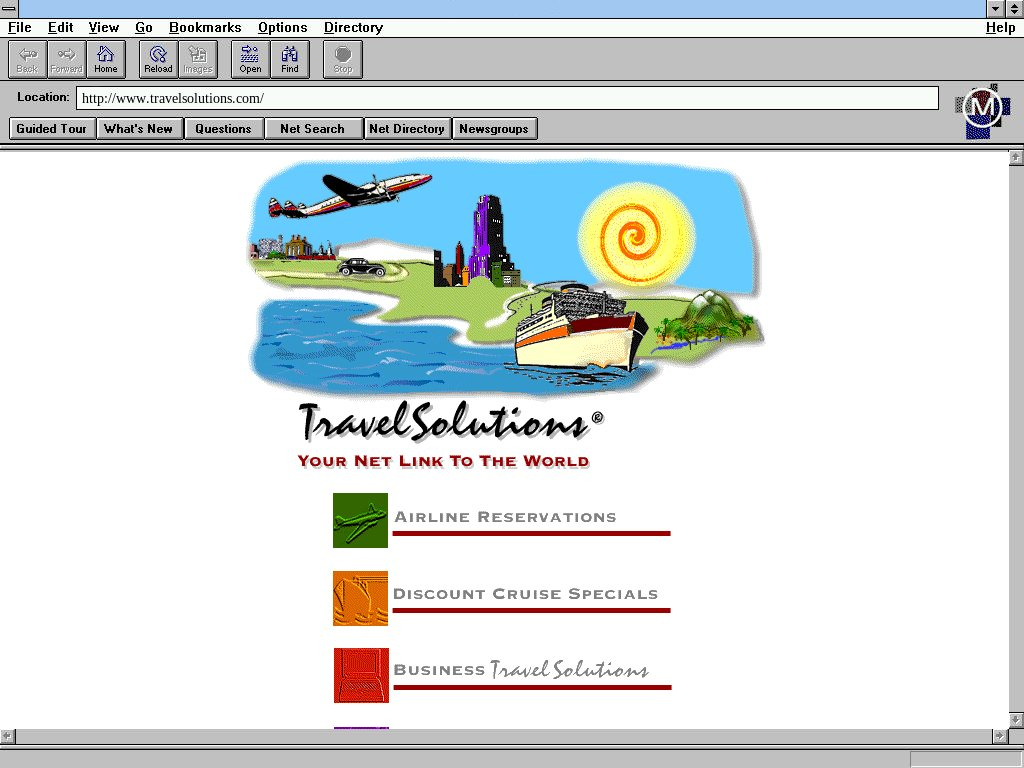Click the horizontal scrollbar right arrow
The height and width of the screenshot is (768, 1024).
point(998,736)
